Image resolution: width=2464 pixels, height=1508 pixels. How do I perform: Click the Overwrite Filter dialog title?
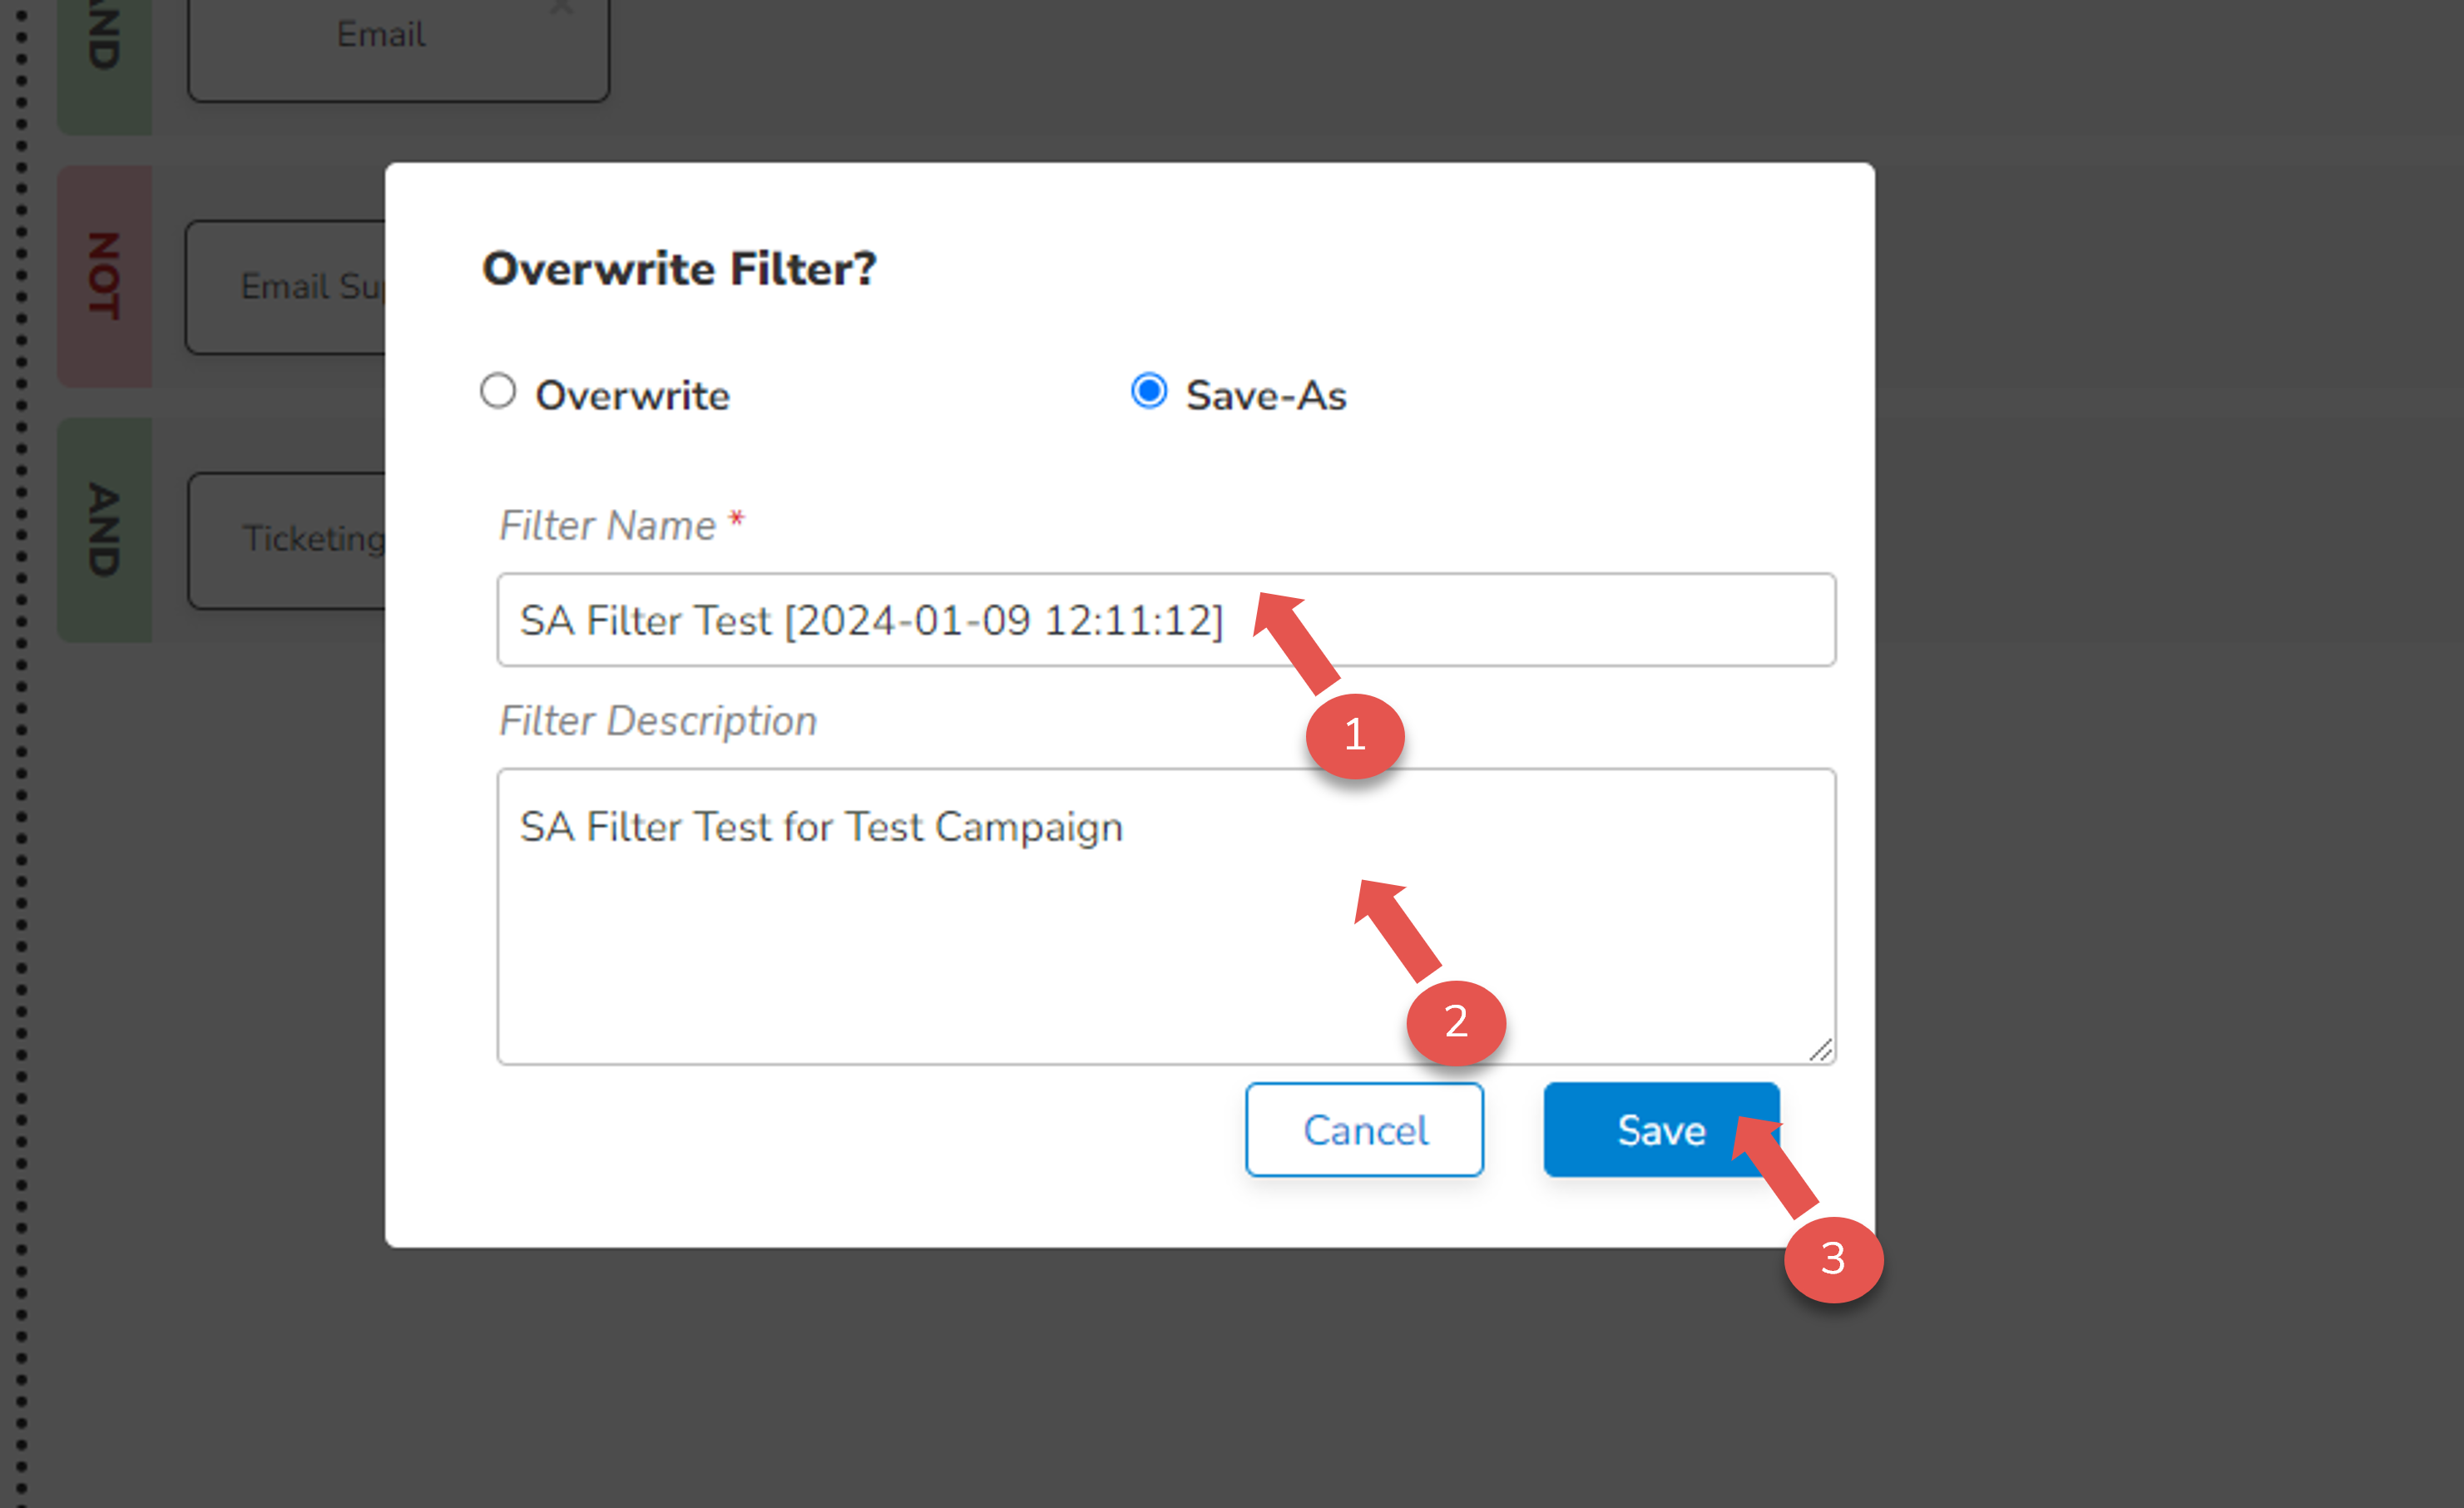(x=681, y=268)
